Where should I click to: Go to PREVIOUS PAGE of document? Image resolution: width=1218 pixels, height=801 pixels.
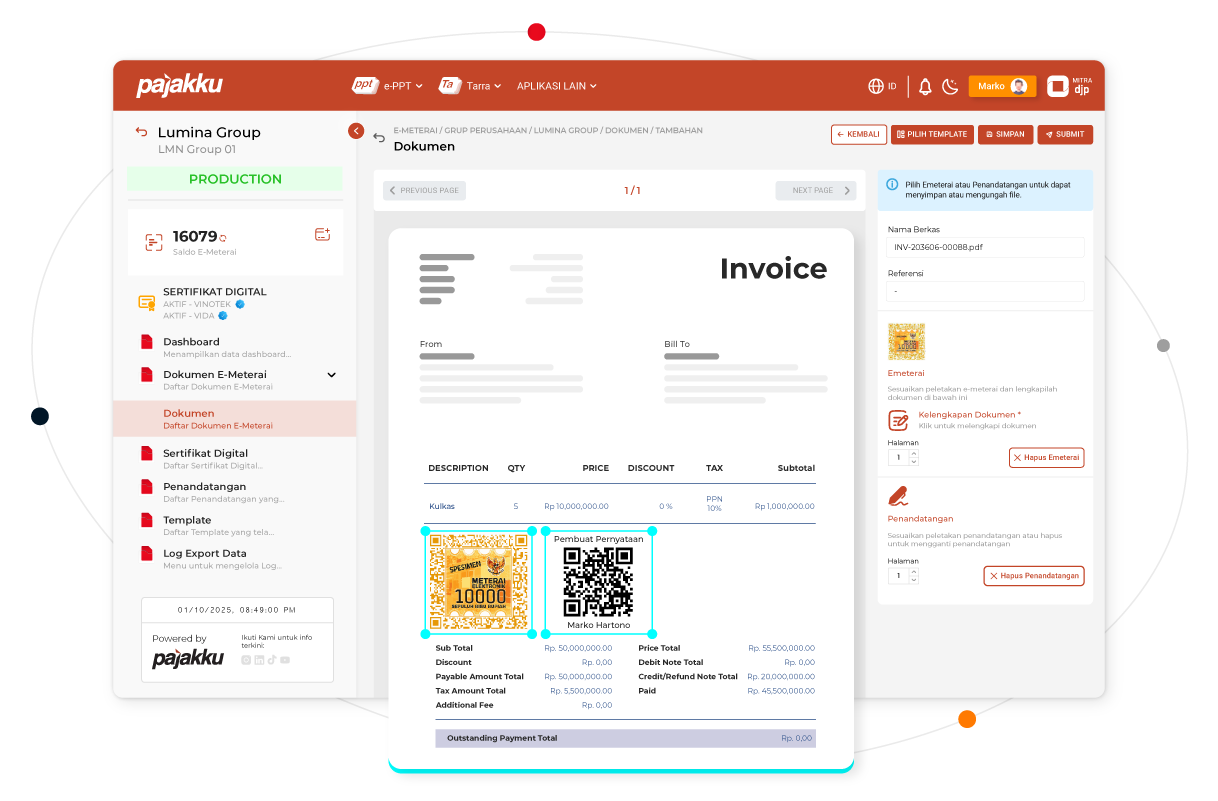(x=424, y=190)
